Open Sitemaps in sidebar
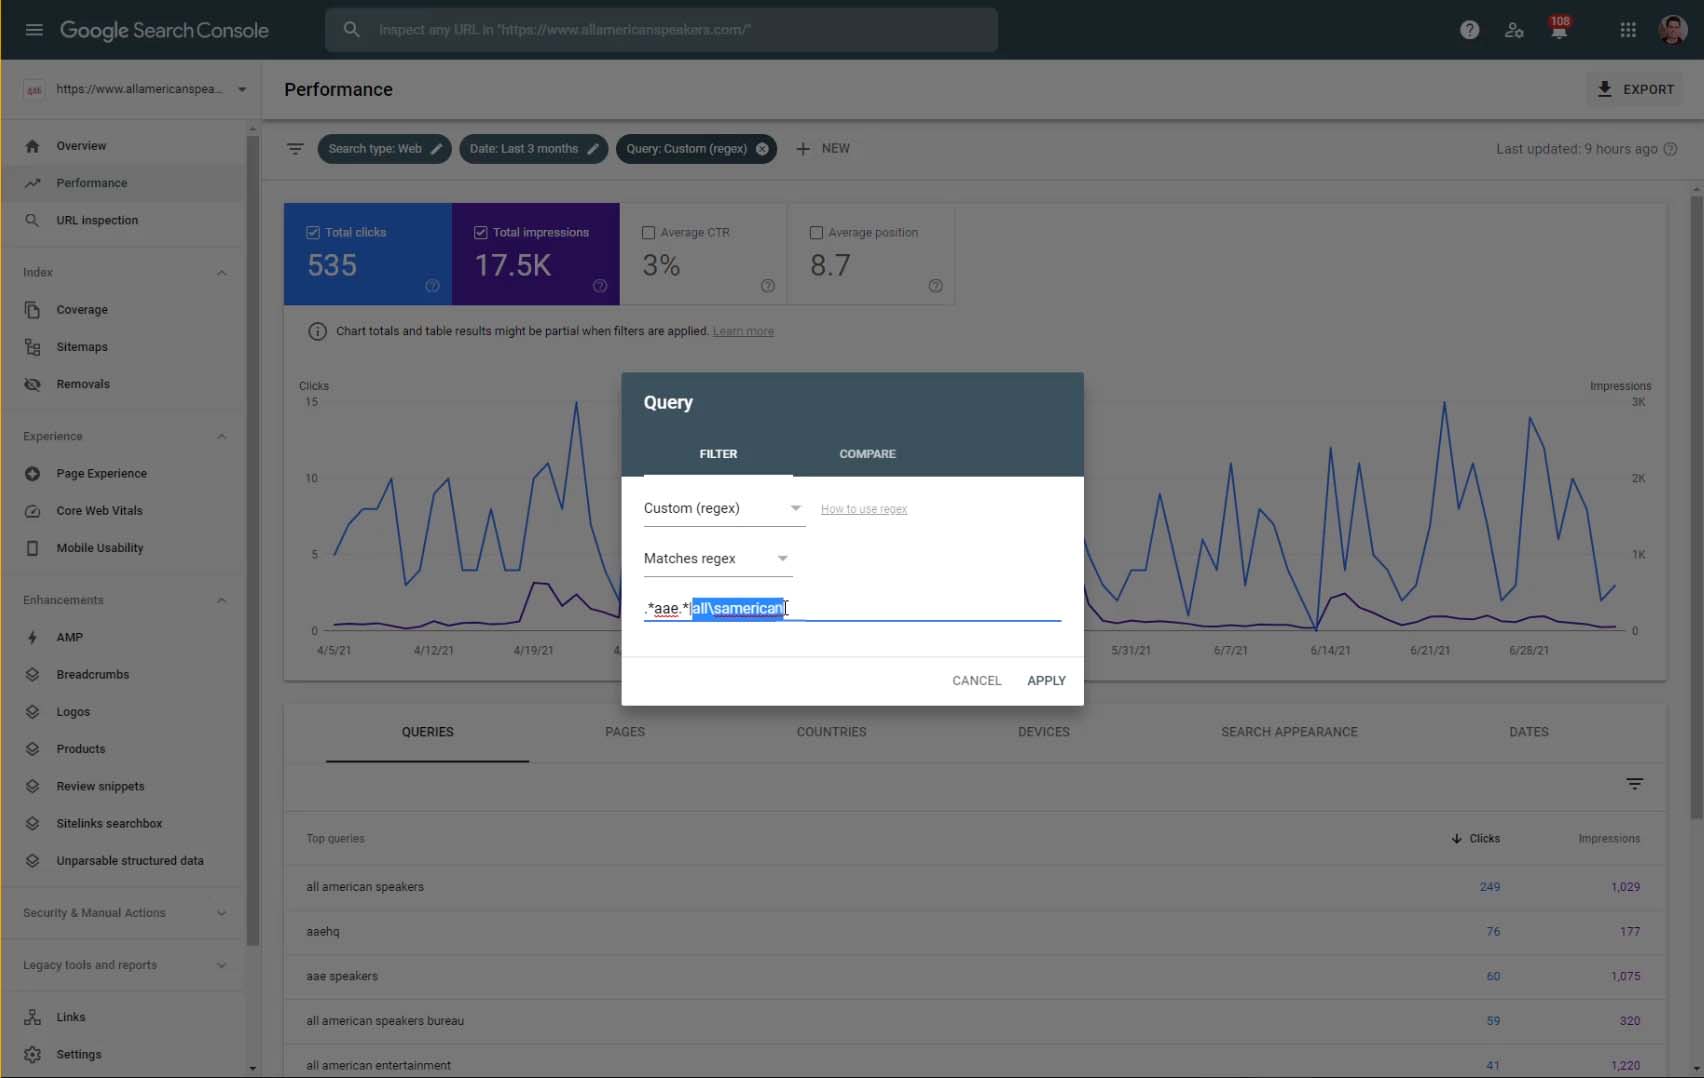Image resolution: width=1704 pixels, height=1078 pixels. coord(82,347)
